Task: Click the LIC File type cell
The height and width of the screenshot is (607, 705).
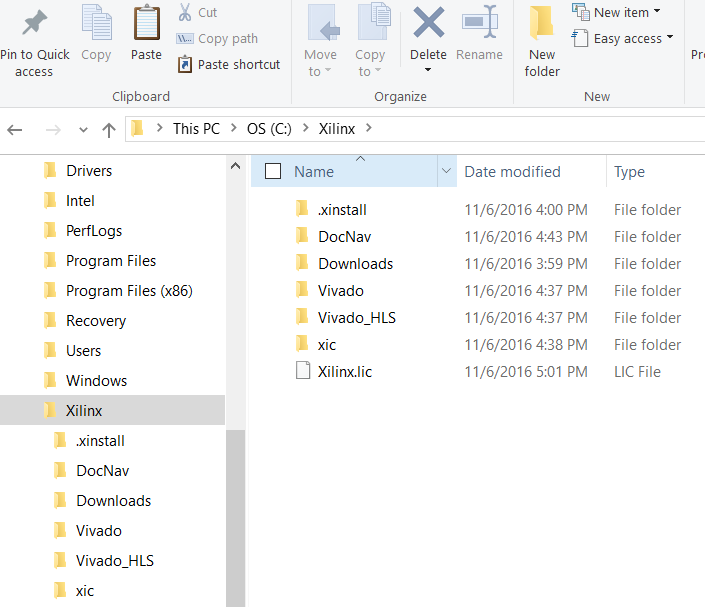Action: tap(637, 371)
